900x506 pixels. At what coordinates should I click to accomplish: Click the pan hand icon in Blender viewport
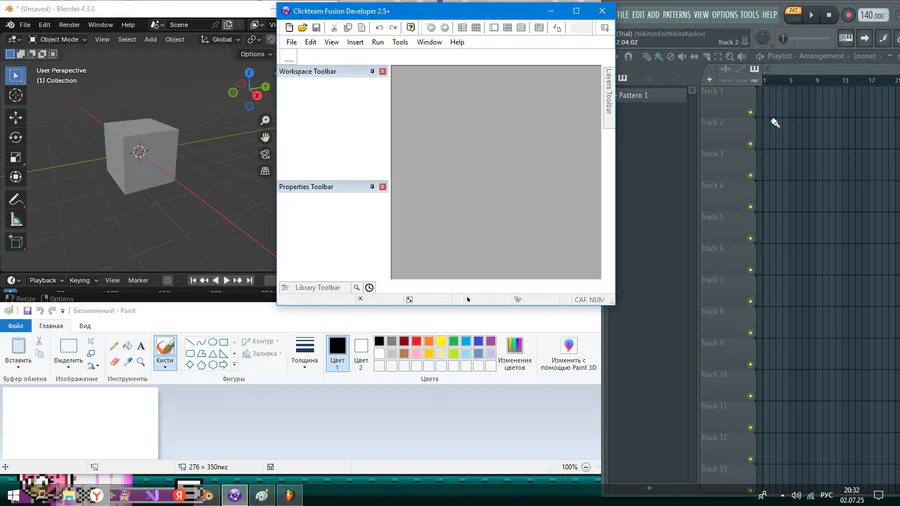265,137
